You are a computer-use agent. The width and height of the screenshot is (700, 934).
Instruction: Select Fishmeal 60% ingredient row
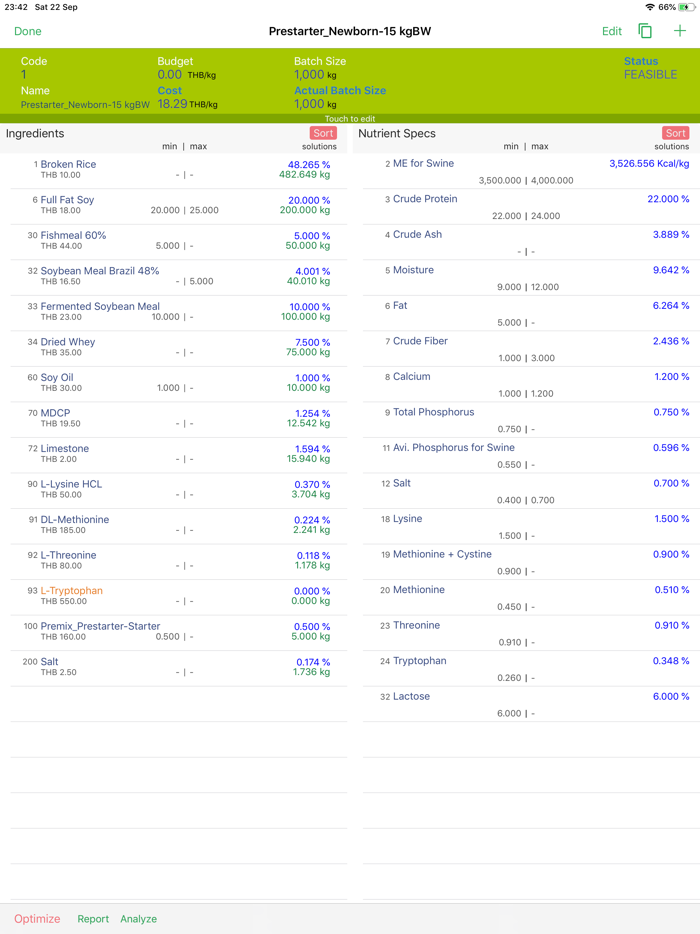click(179, 241)
